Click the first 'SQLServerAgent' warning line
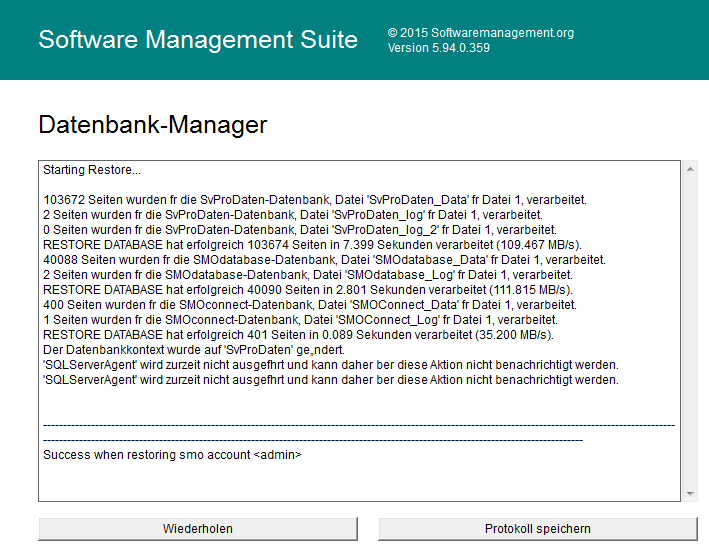The width and height of the screenshot is (709, 551). pos(330,365)
